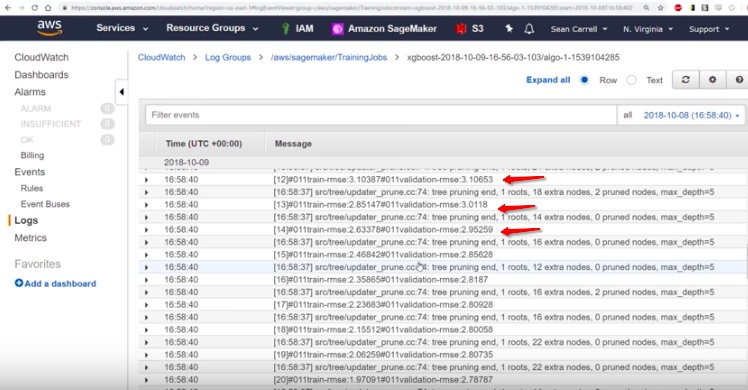Select INSUFFICIENT state filter
748x390 pixels.
(x=51, y=124)
